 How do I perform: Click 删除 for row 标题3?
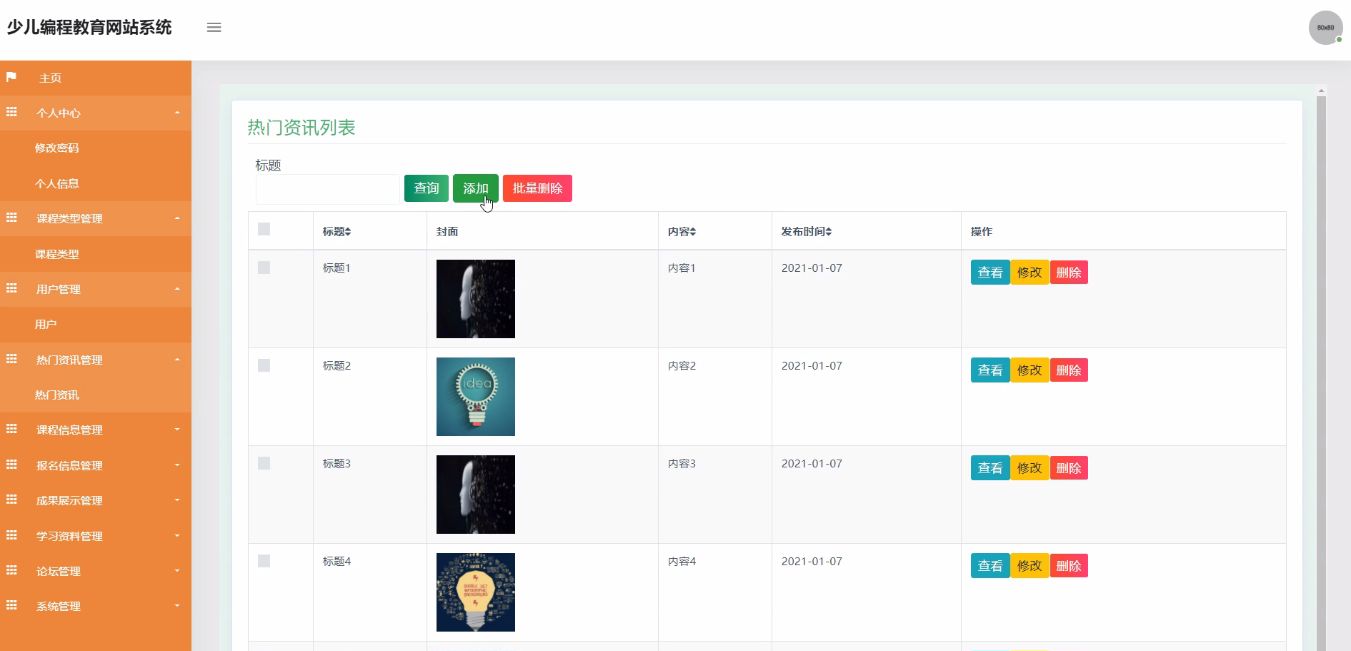[1069, 468]
